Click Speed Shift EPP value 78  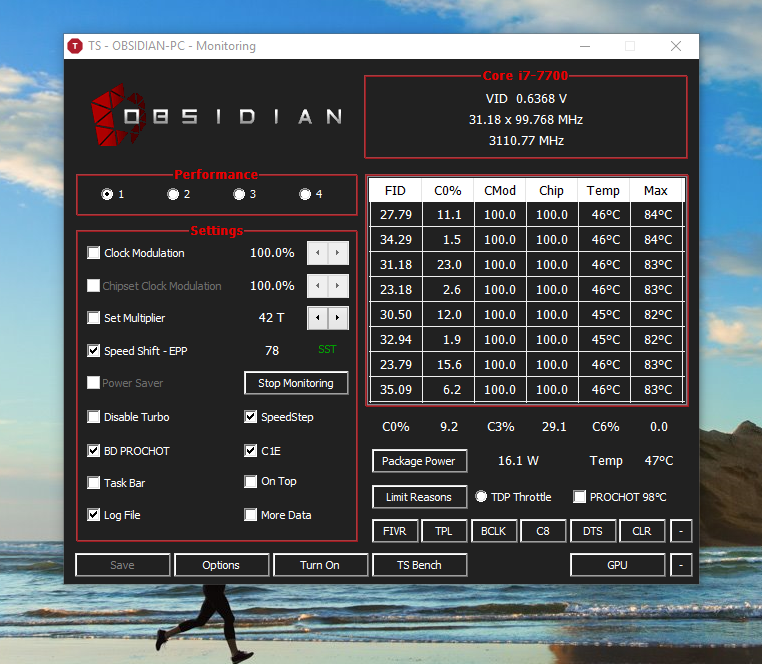pyautogui.click(x=272, y=350)
